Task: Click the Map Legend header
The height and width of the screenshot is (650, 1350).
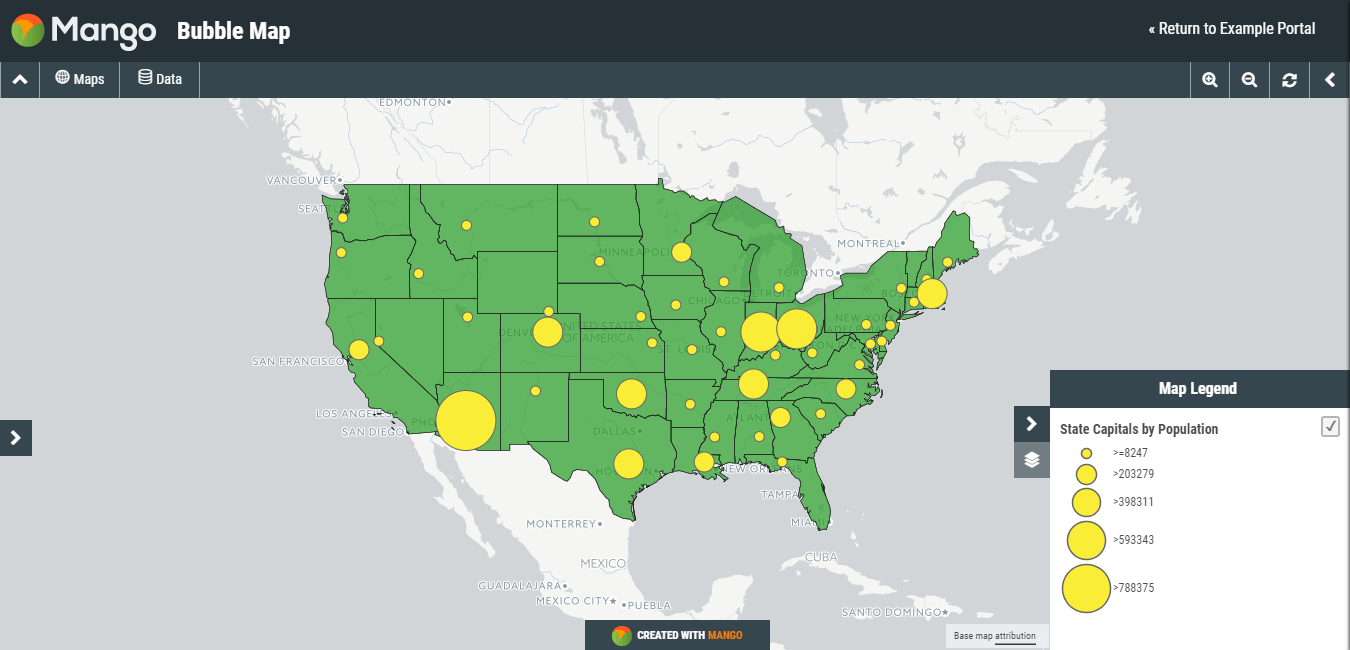Action: [1198, 389]
